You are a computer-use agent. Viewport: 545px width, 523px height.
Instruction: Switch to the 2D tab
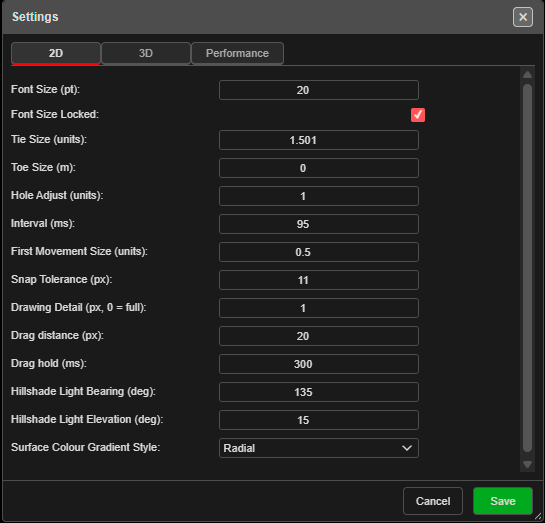pyautogui.click(x=56, y=53)
